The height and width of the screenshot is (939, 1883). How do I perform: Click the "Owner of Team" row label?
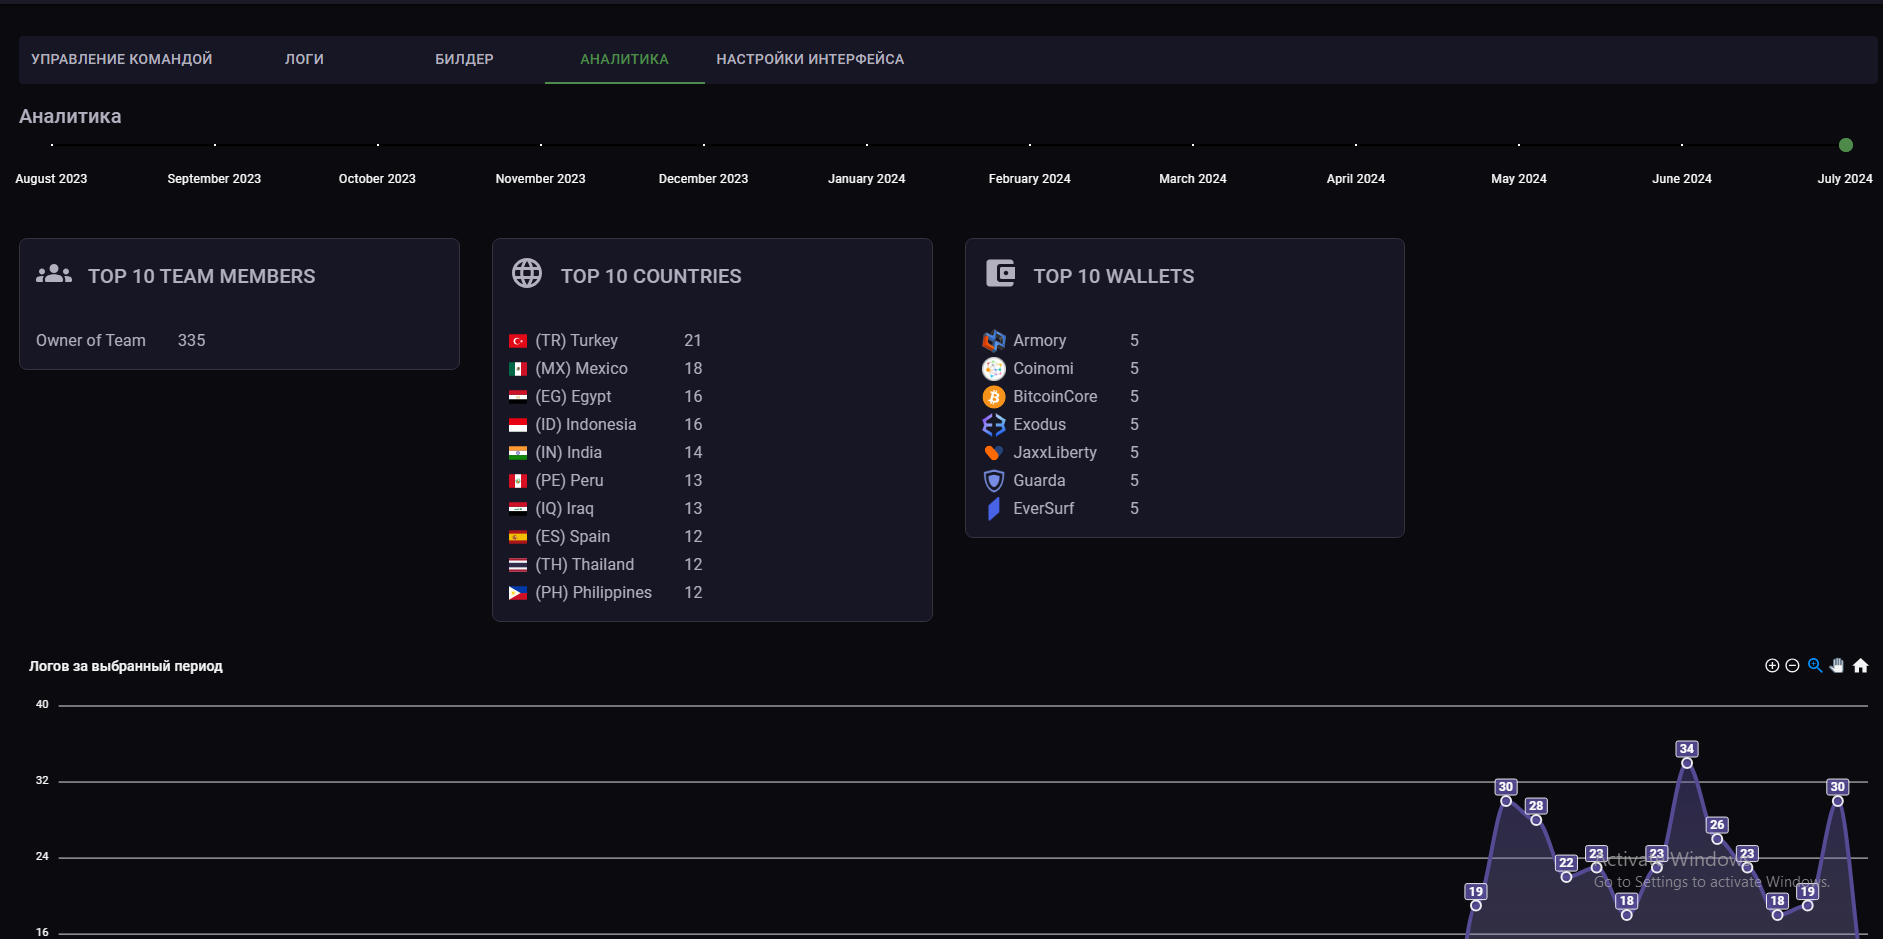click(91, 341)
